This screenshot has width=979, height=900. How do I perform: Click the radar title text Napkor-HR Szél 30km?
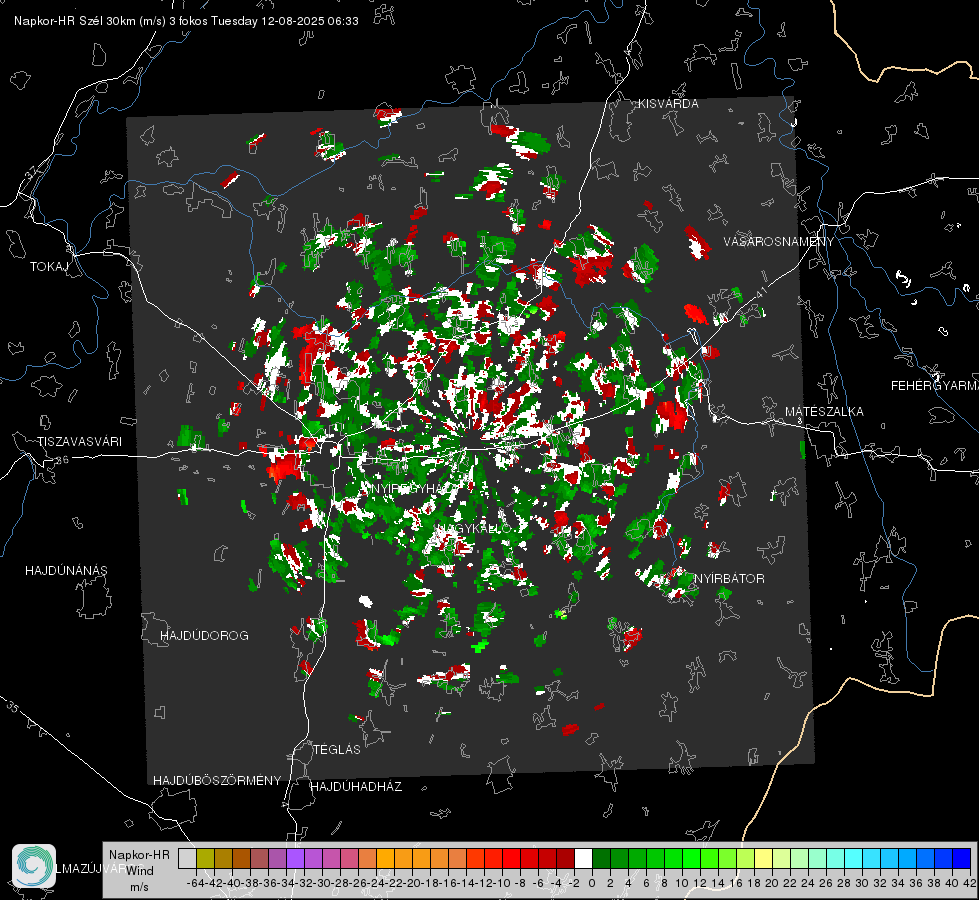tap(90, 21)
